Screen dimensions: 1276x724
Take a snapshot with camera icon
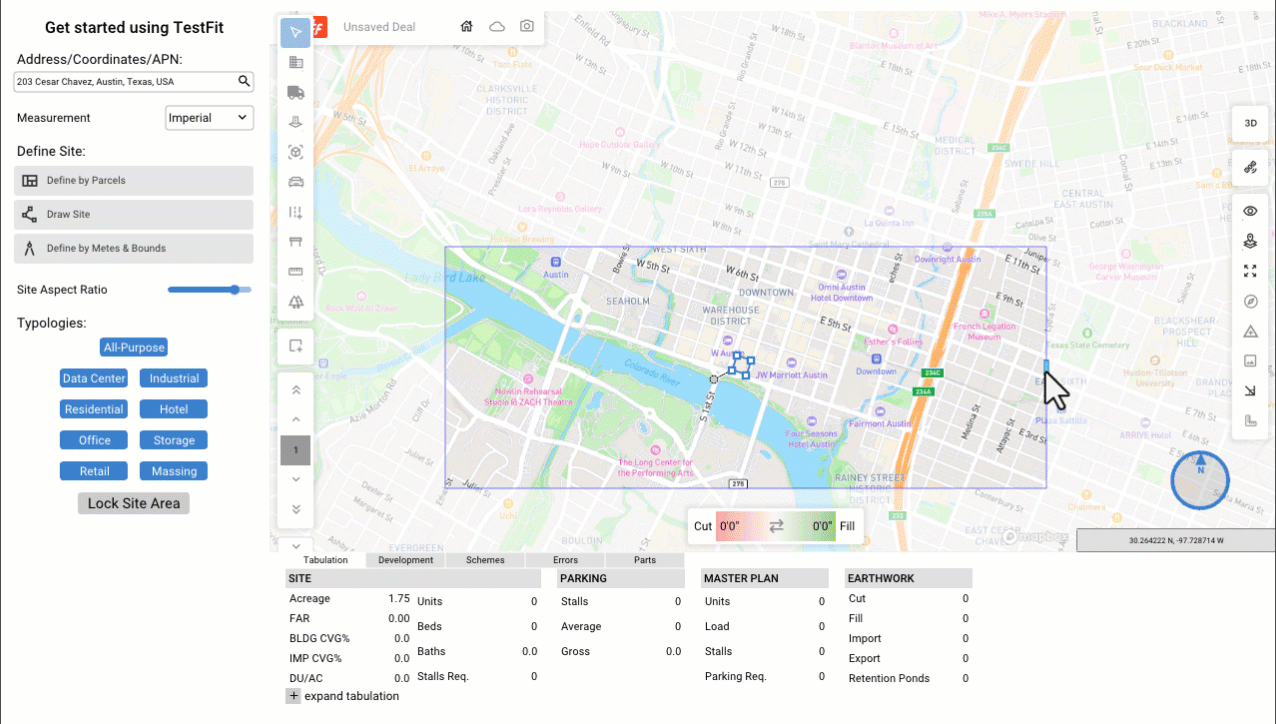click(527, 26)
